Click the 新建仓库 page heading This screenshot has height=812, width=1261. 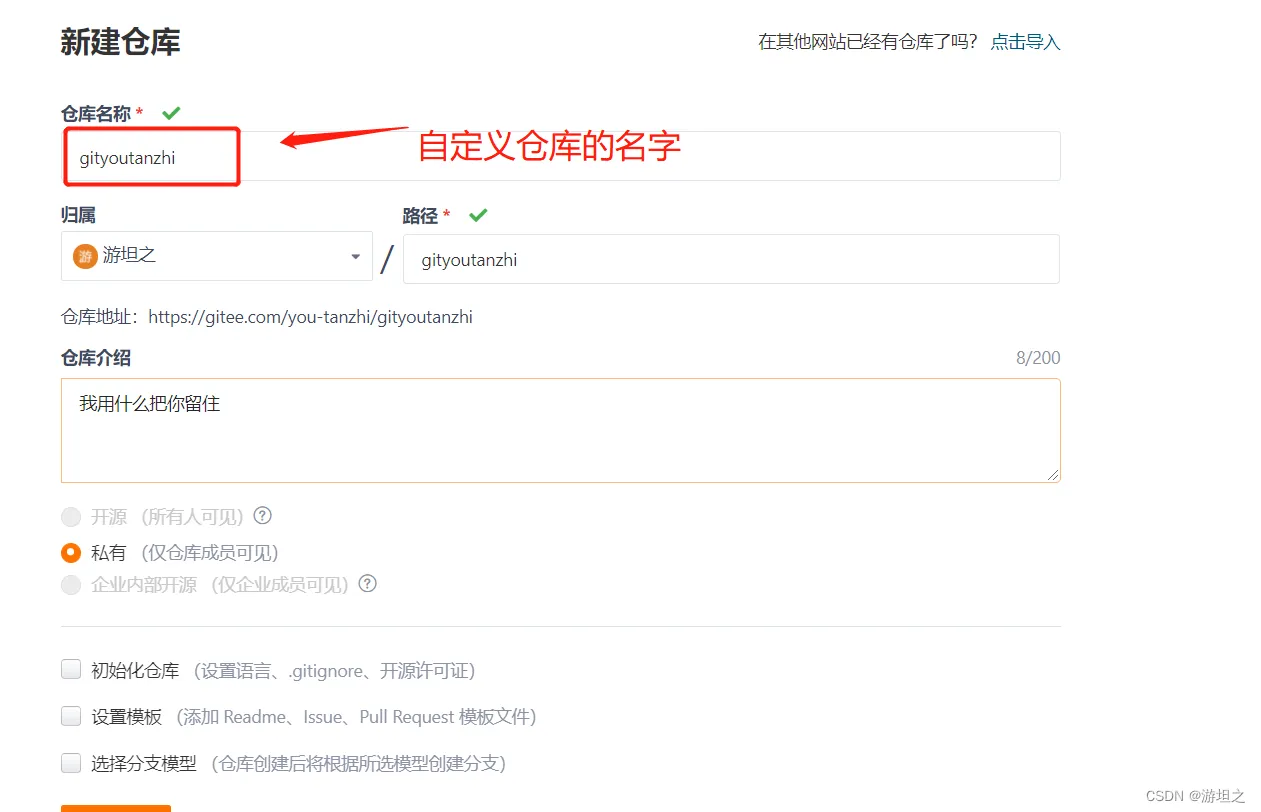click(x=120, y=42)
